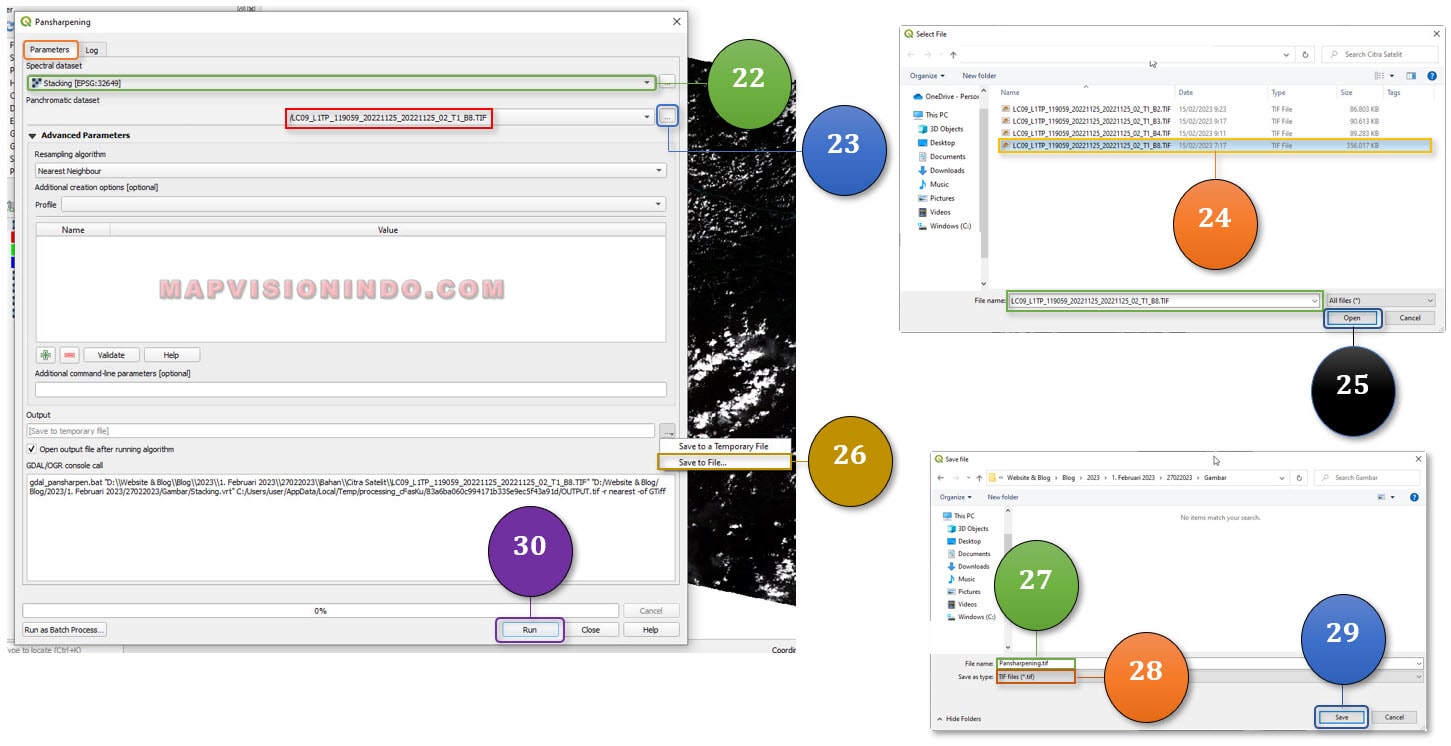Collapse the Advanced Parameters section

32,135
